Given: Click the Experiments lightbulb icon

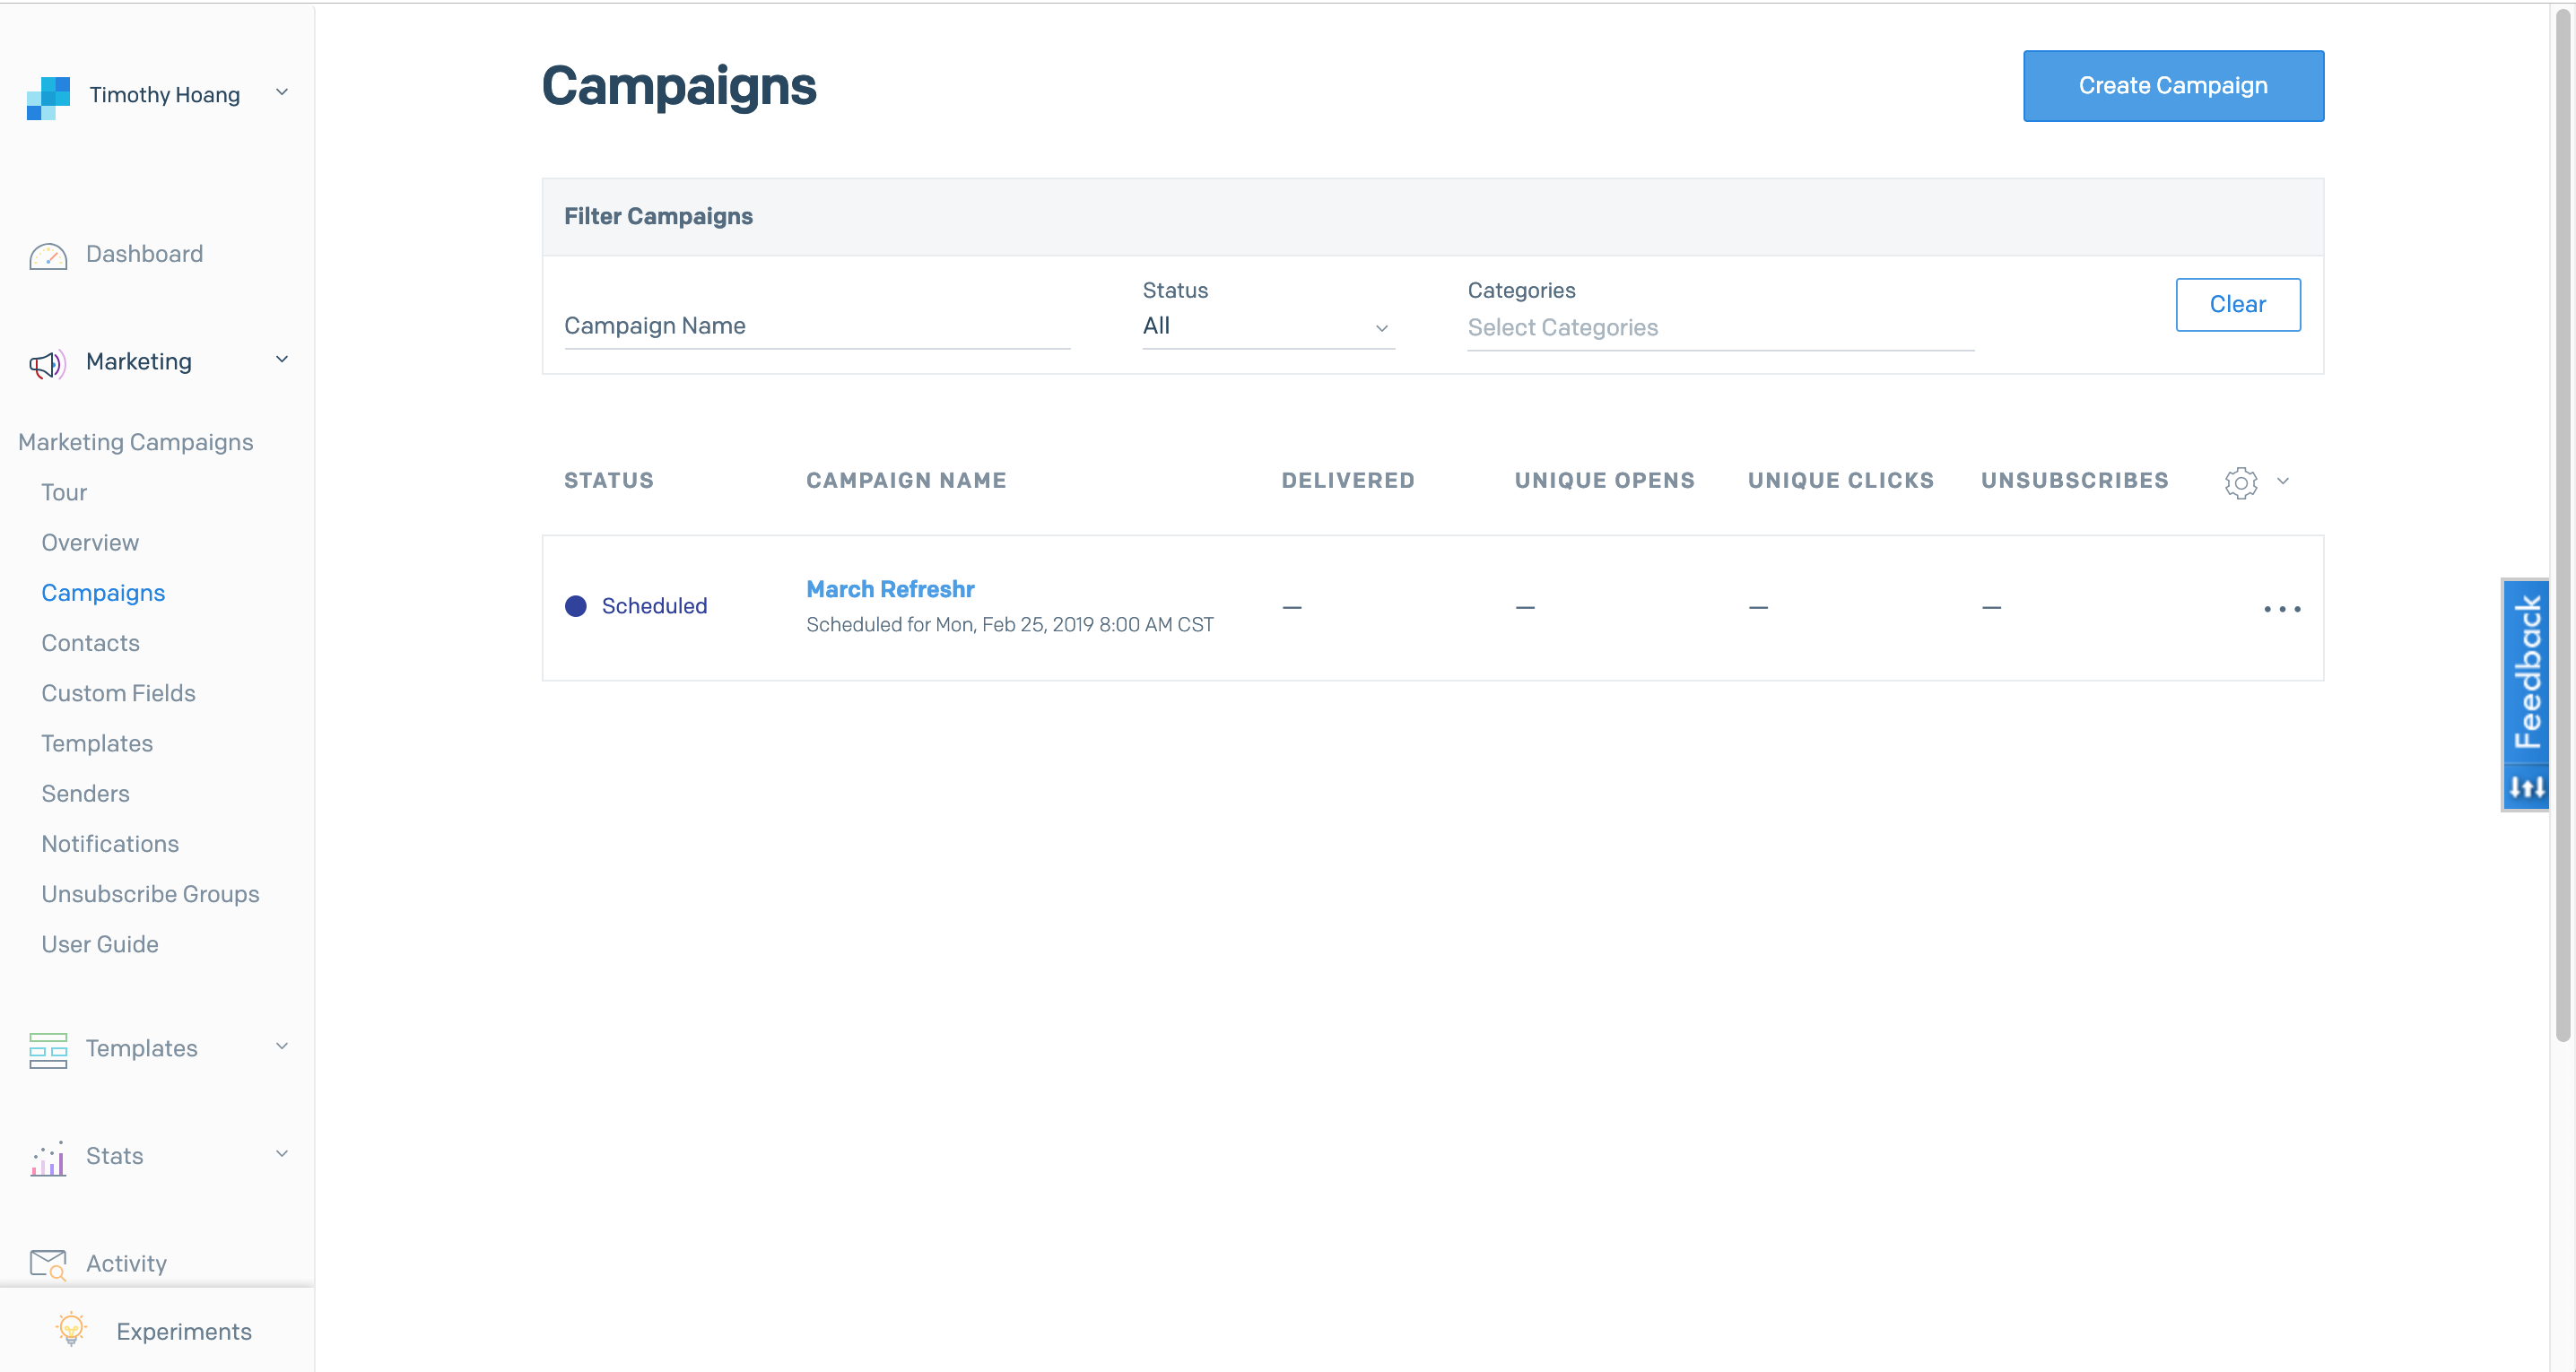Looking at the screenshot, I should pyautogui.click(x=71, y=1329).
